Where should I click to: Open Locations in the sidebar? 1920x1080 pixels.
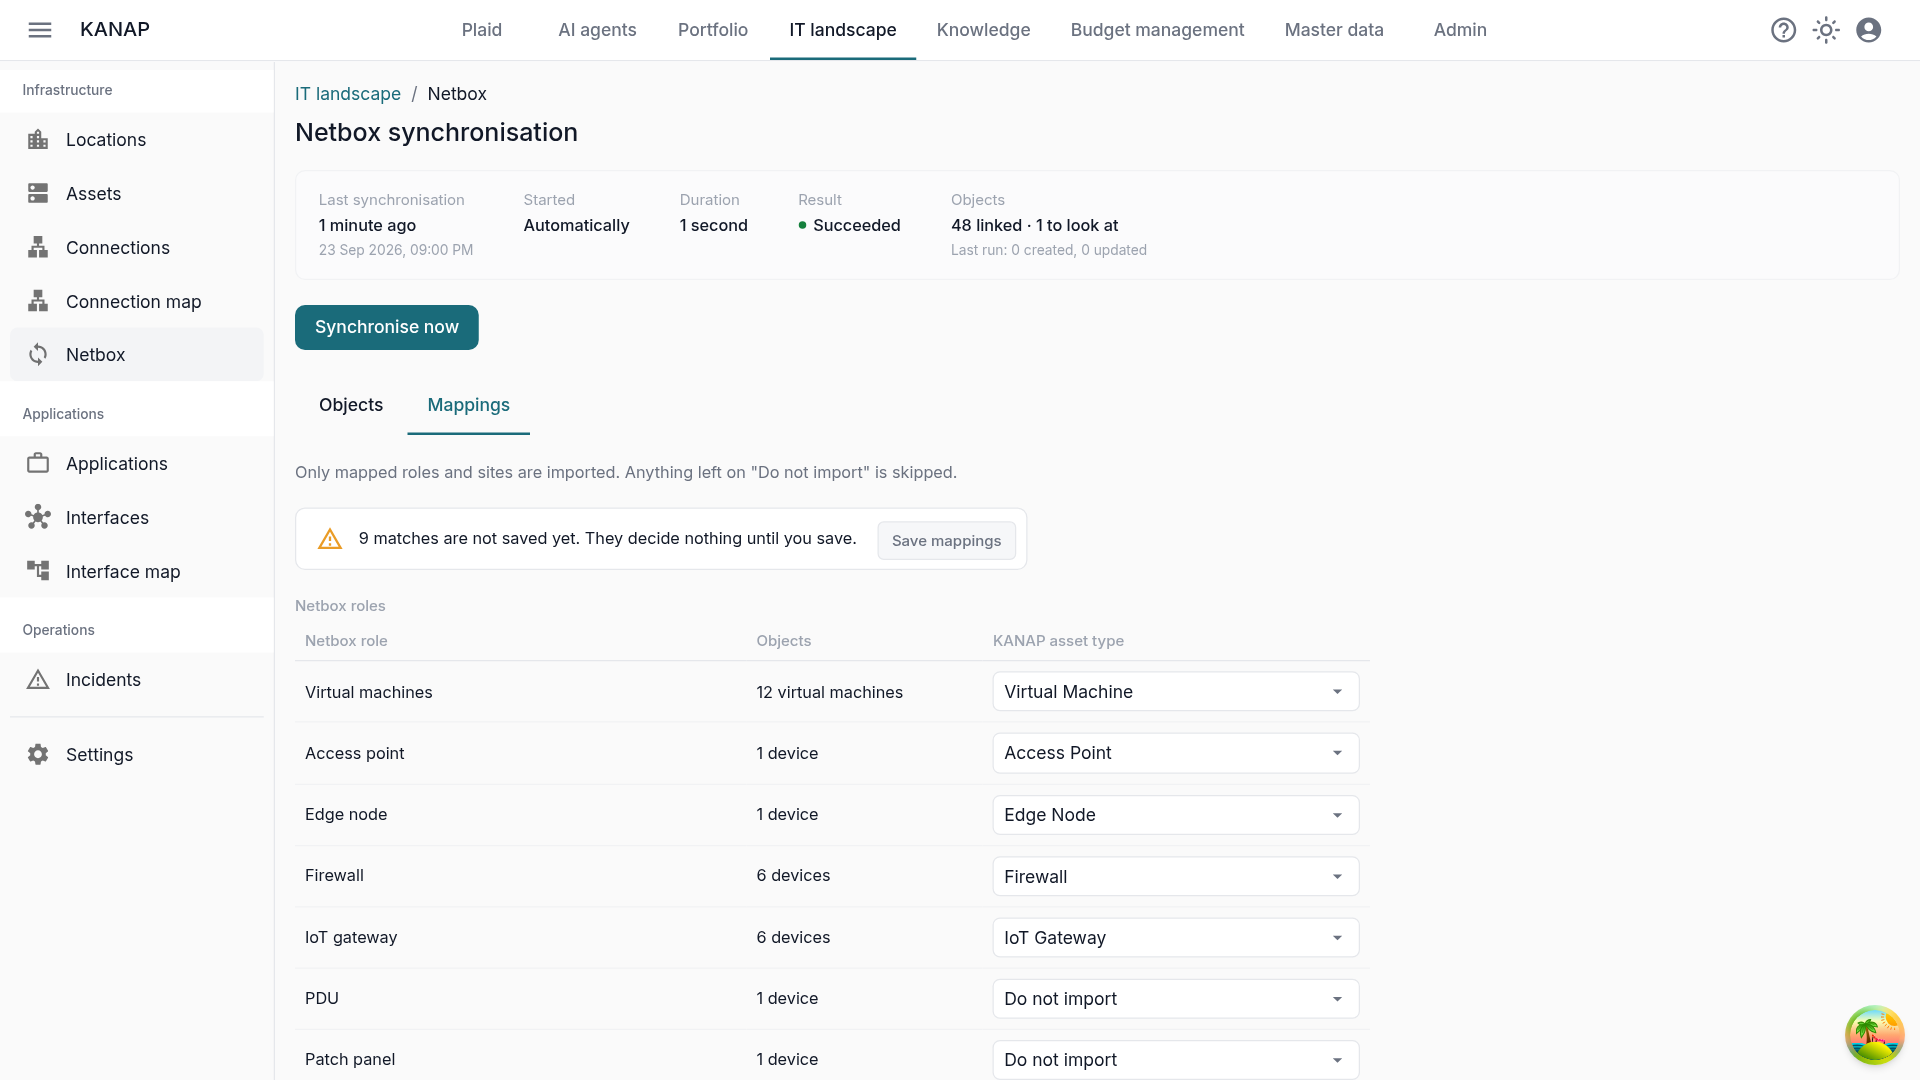click(x=137, y=140)
